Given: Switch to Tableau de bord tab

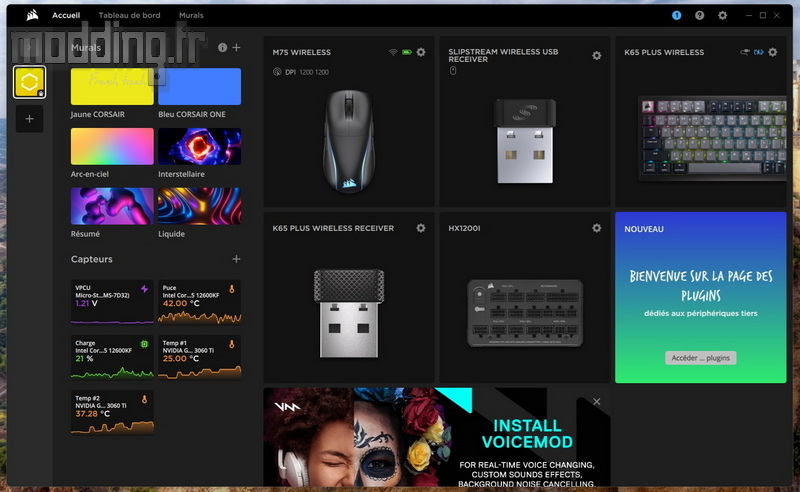Looking at the screenshot, I should [129, 15].
